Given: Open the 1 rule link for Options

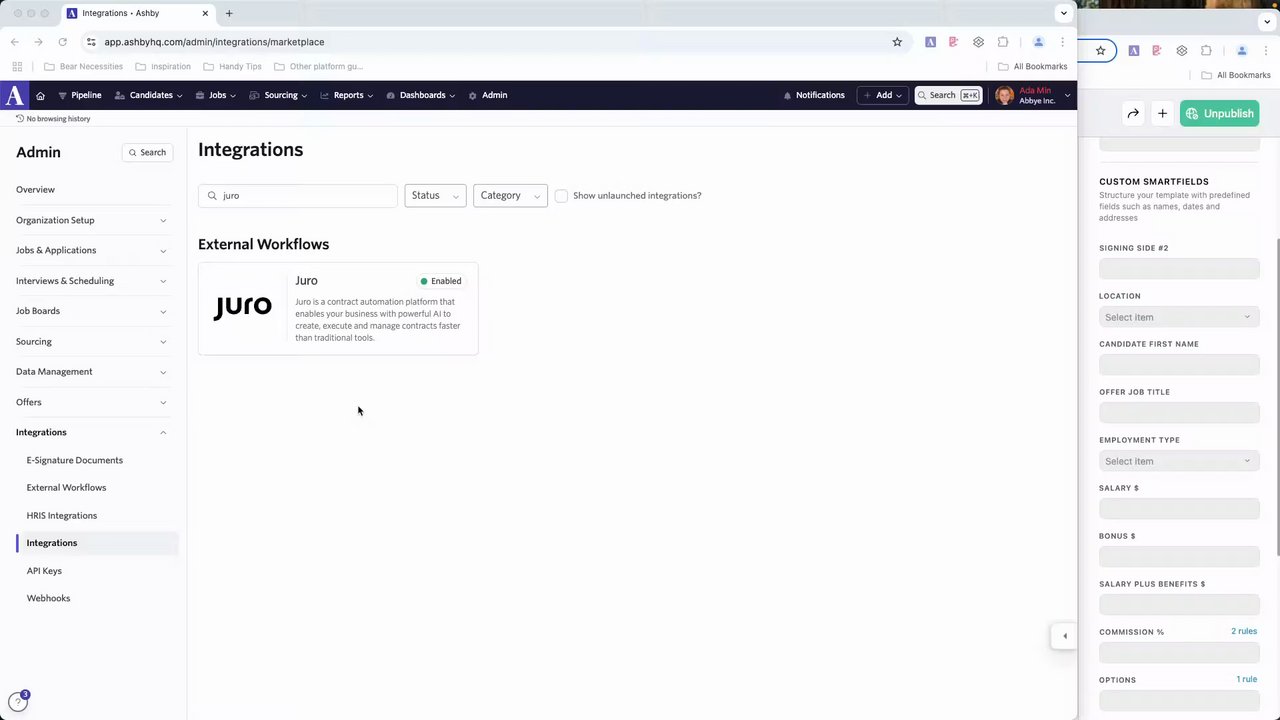Looking at the screenshot, I should tap(1246, 680).
